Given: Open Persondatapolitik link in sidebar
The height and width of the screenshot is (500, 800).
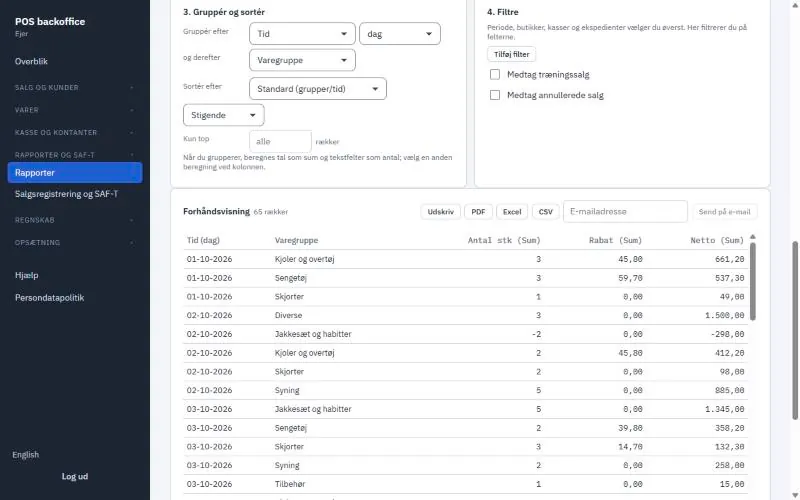Looking at the screenshot, I should pos(49,297).
